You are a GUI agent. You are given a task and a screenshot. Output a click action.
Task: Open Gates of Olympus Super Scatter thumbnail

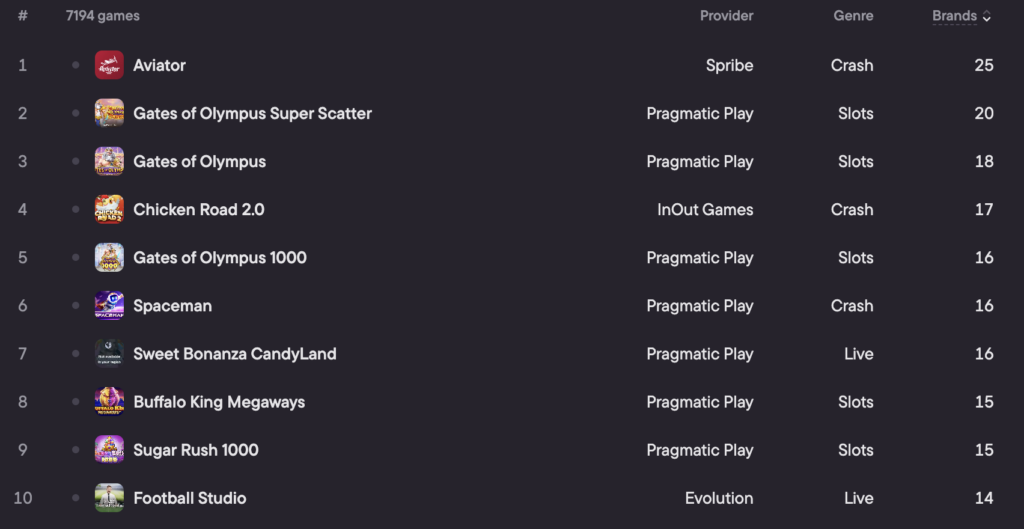click(x=109, y=113)
